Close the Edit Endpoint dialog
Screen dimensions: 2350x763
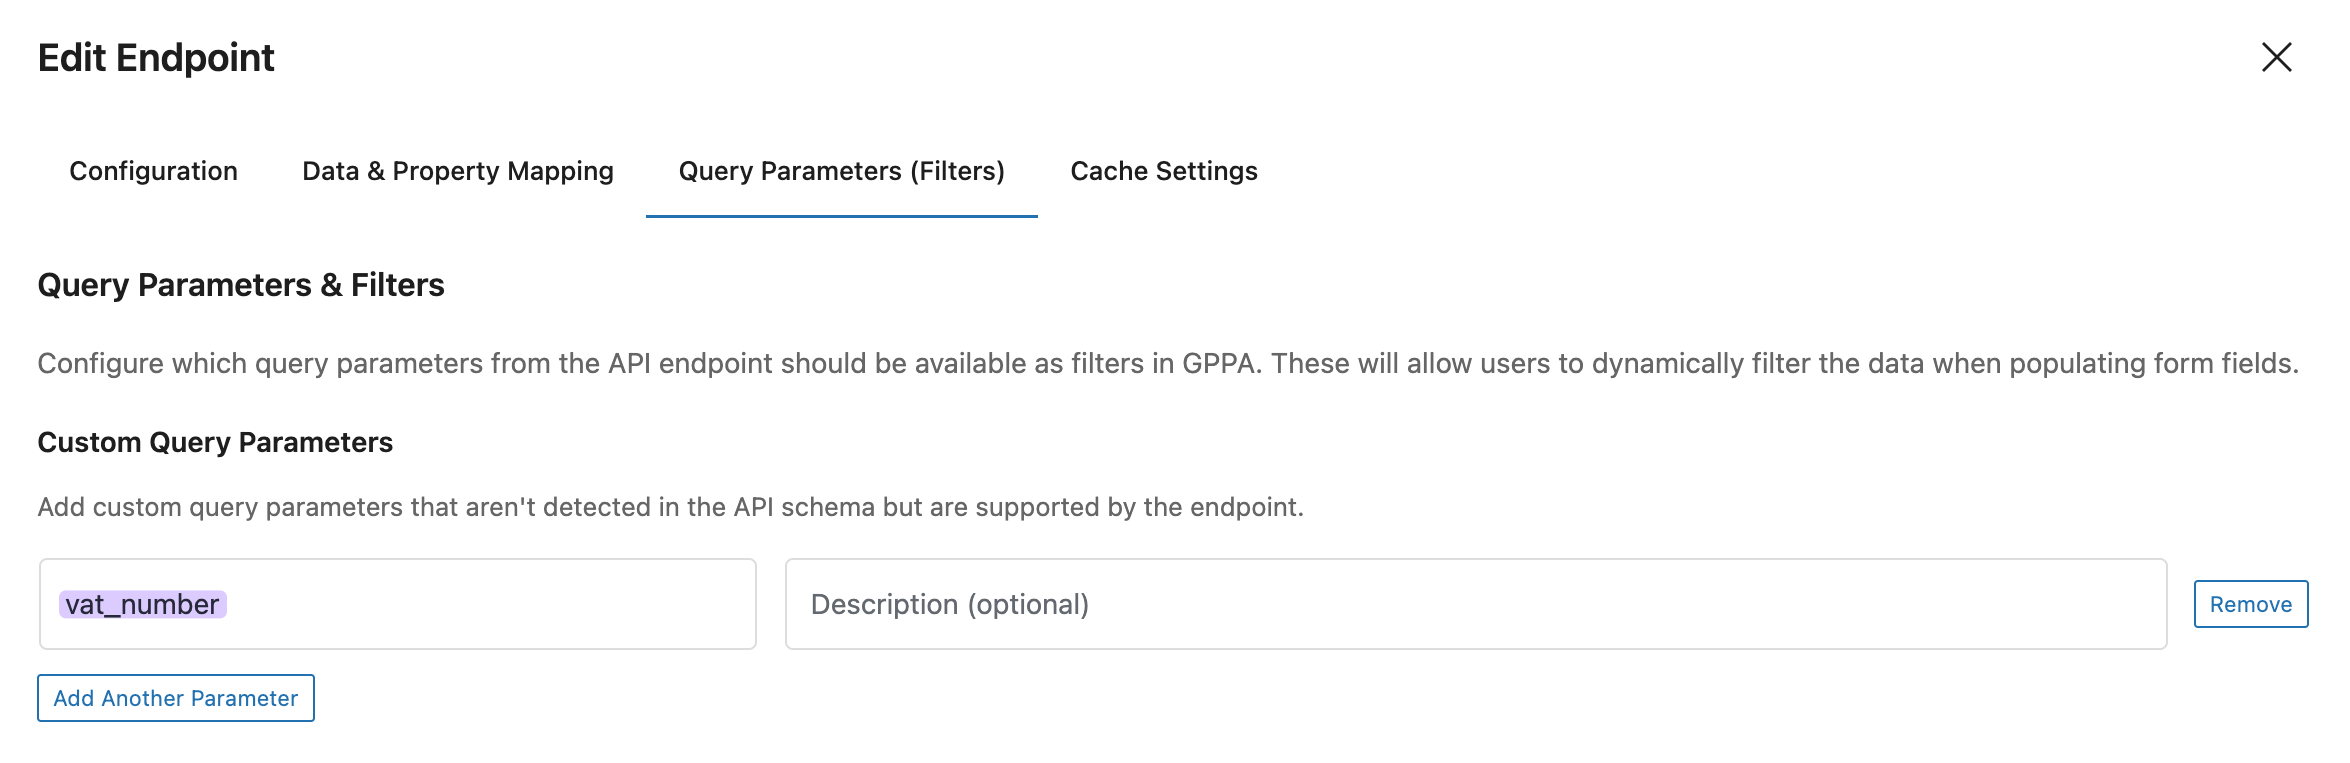pos(2276,57)
